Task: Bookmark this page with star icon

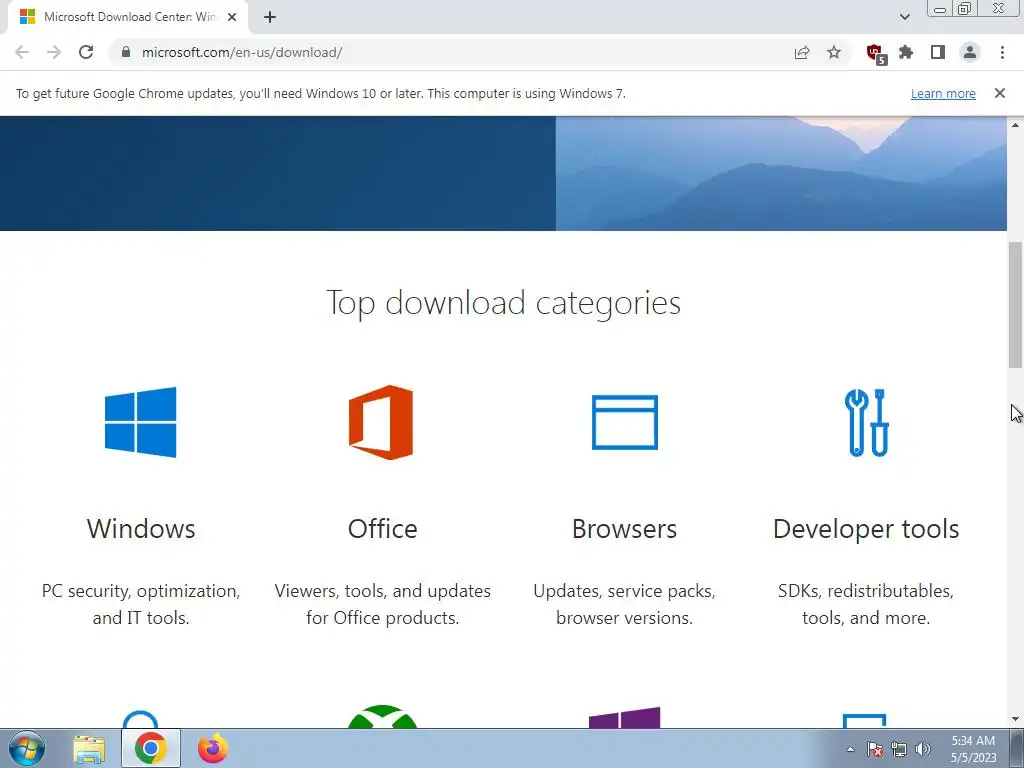Action: click(x=834, y=52)
